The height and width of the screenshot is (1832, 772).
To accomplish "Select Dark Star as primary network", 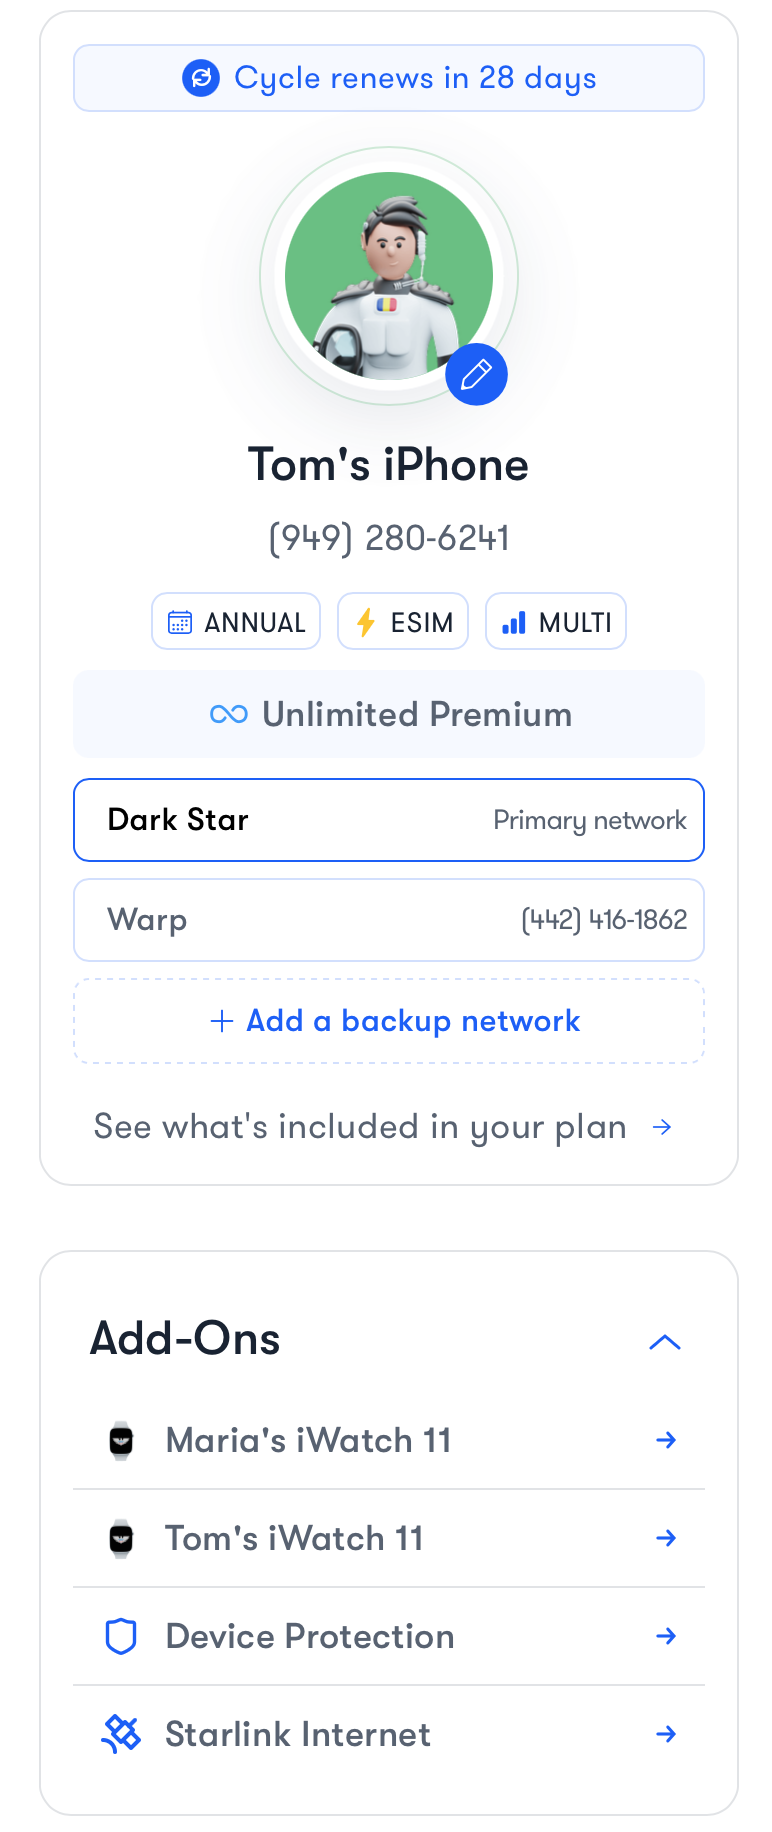I will 389,820.
